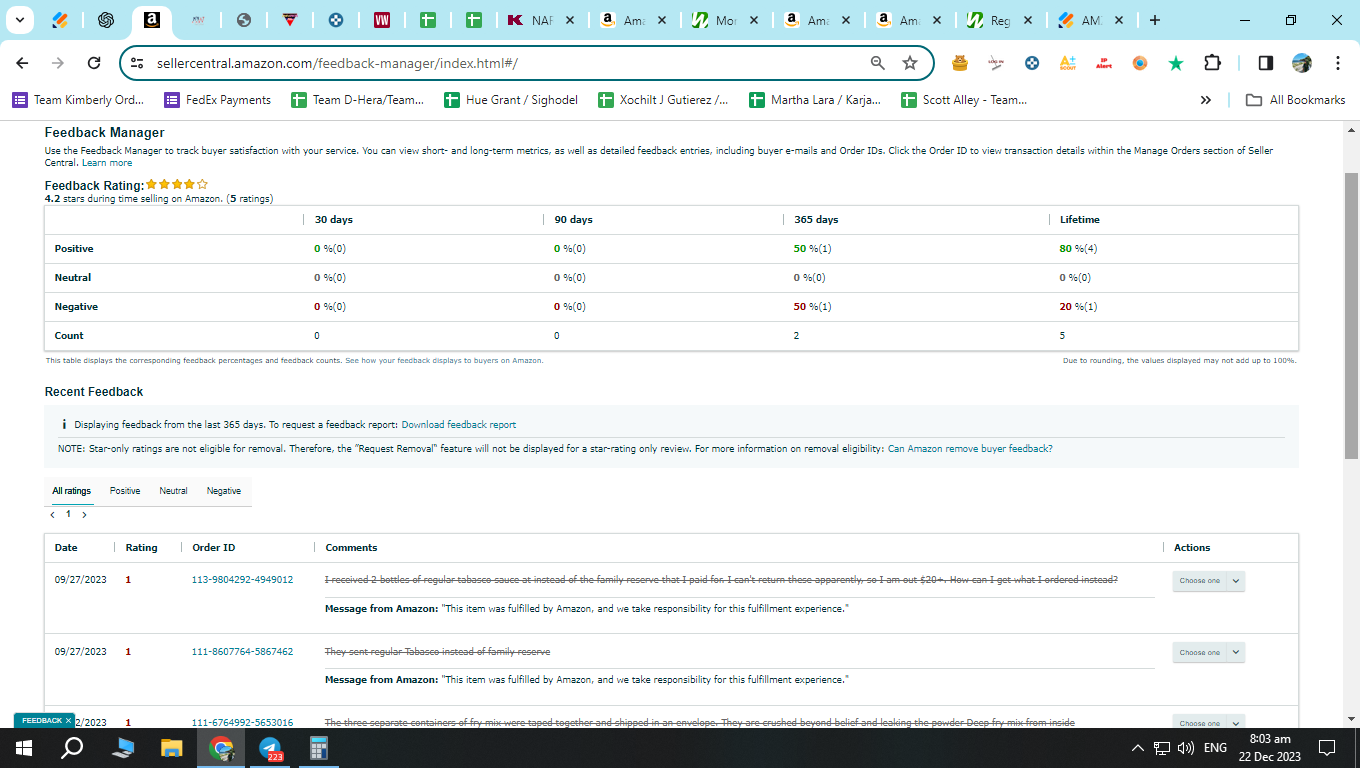The image size is (1360, 768).
Task: Switch to the Reg browser tab
Action: pos(1000,20)
